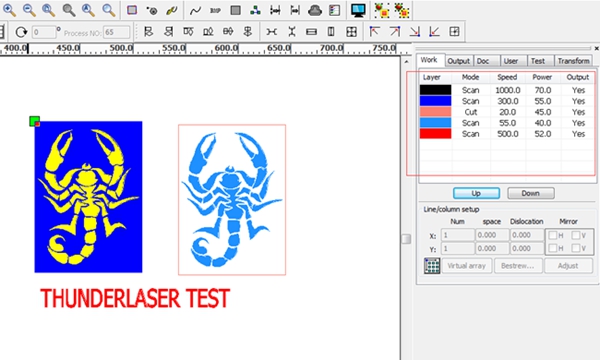
Task: Open the Transform tab
Action: click(x=573, y=61)
